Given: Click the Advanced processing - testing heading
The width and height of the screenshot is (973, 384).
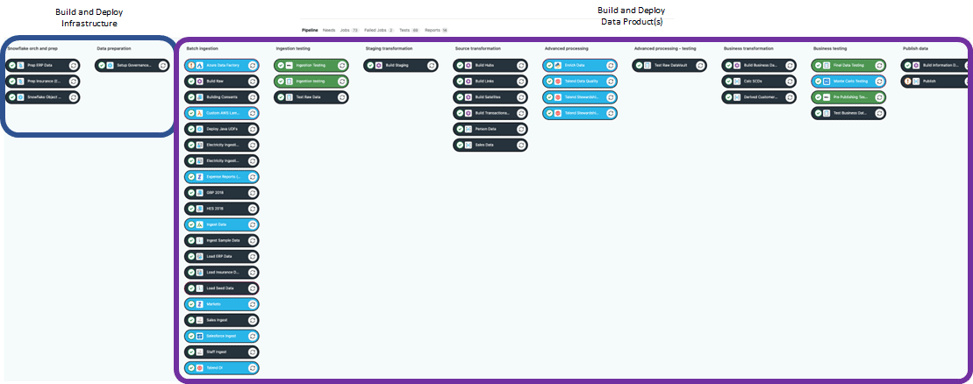Looking at the screenshot, I should [665, 48].
